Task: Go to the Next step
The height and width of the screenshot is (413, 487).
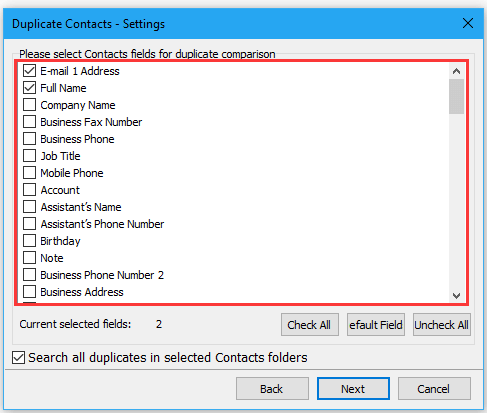Action: (x=353, y=389)
